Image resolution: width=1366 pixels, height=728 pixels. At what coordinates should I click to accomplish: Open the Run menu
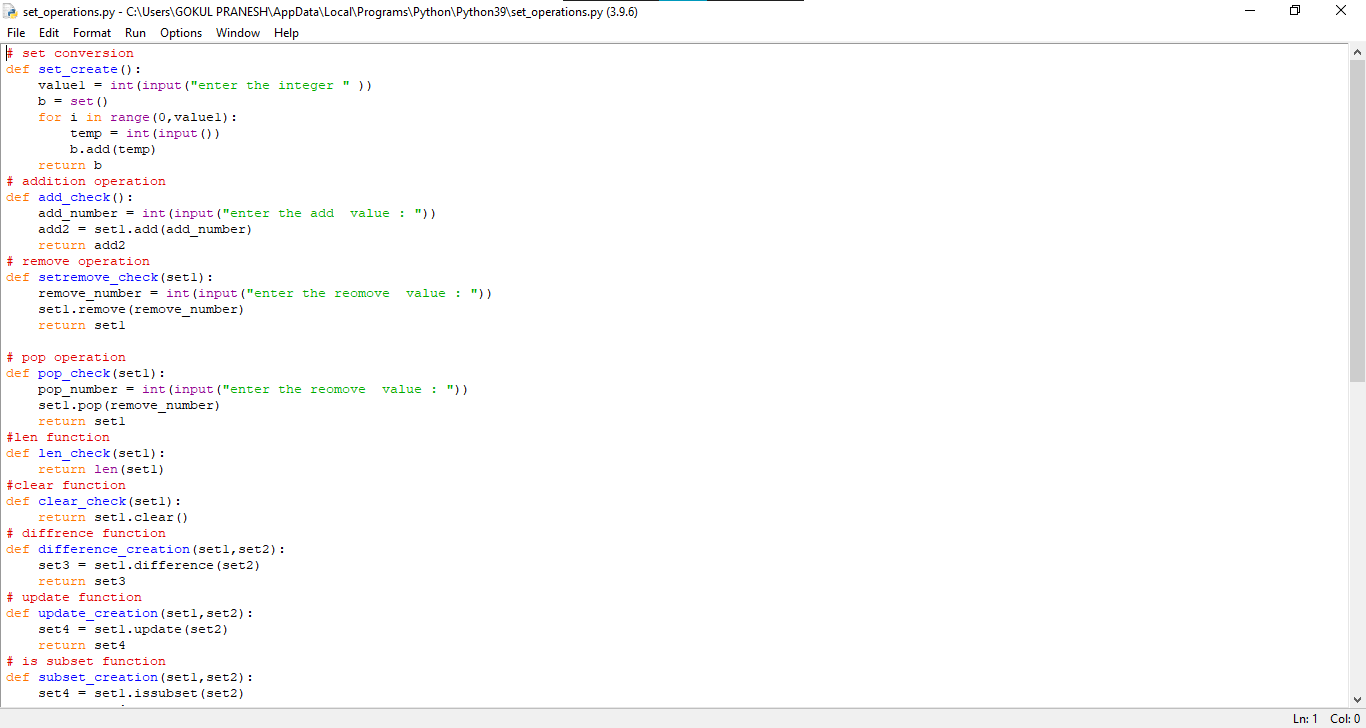click(135, 33)
